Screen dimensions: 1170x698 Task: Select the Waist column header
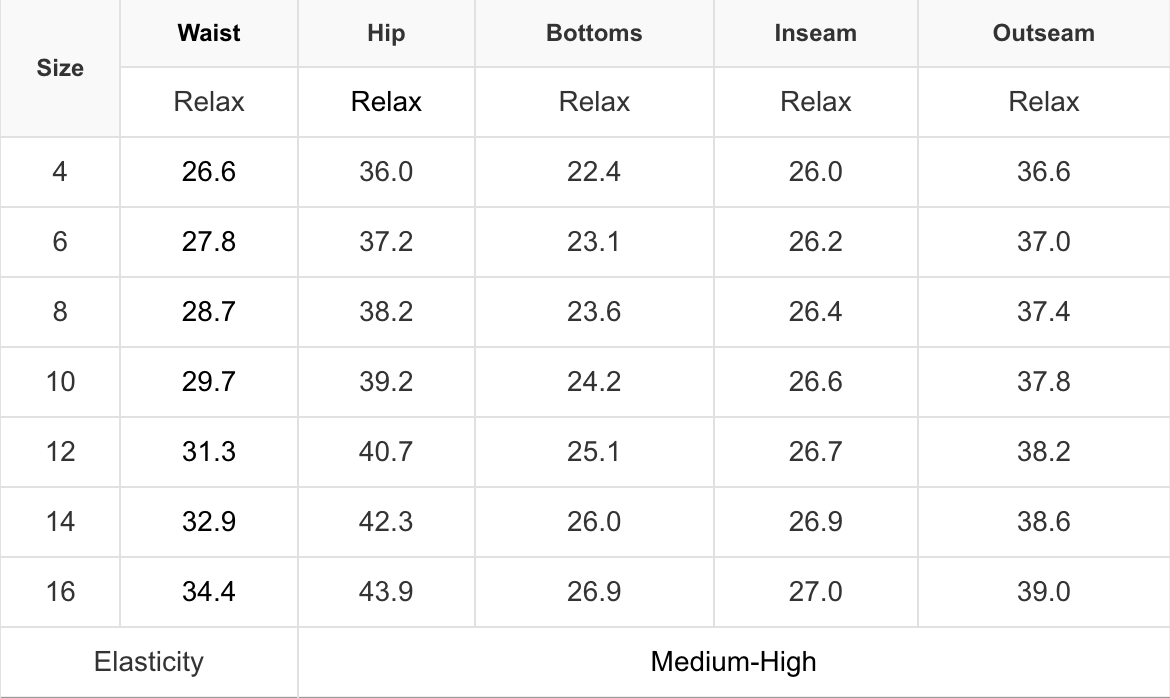point(209,33)
